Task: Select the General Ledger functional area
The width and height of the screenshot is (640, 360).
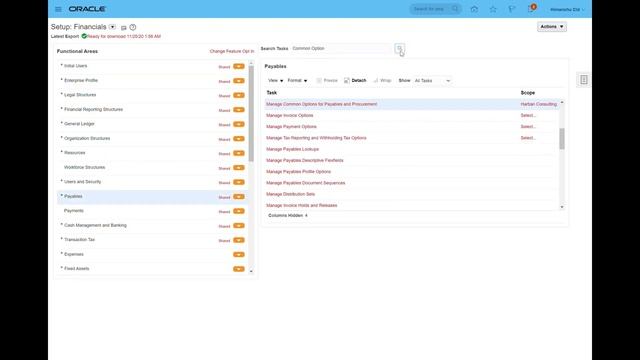Action: (79, 124)
